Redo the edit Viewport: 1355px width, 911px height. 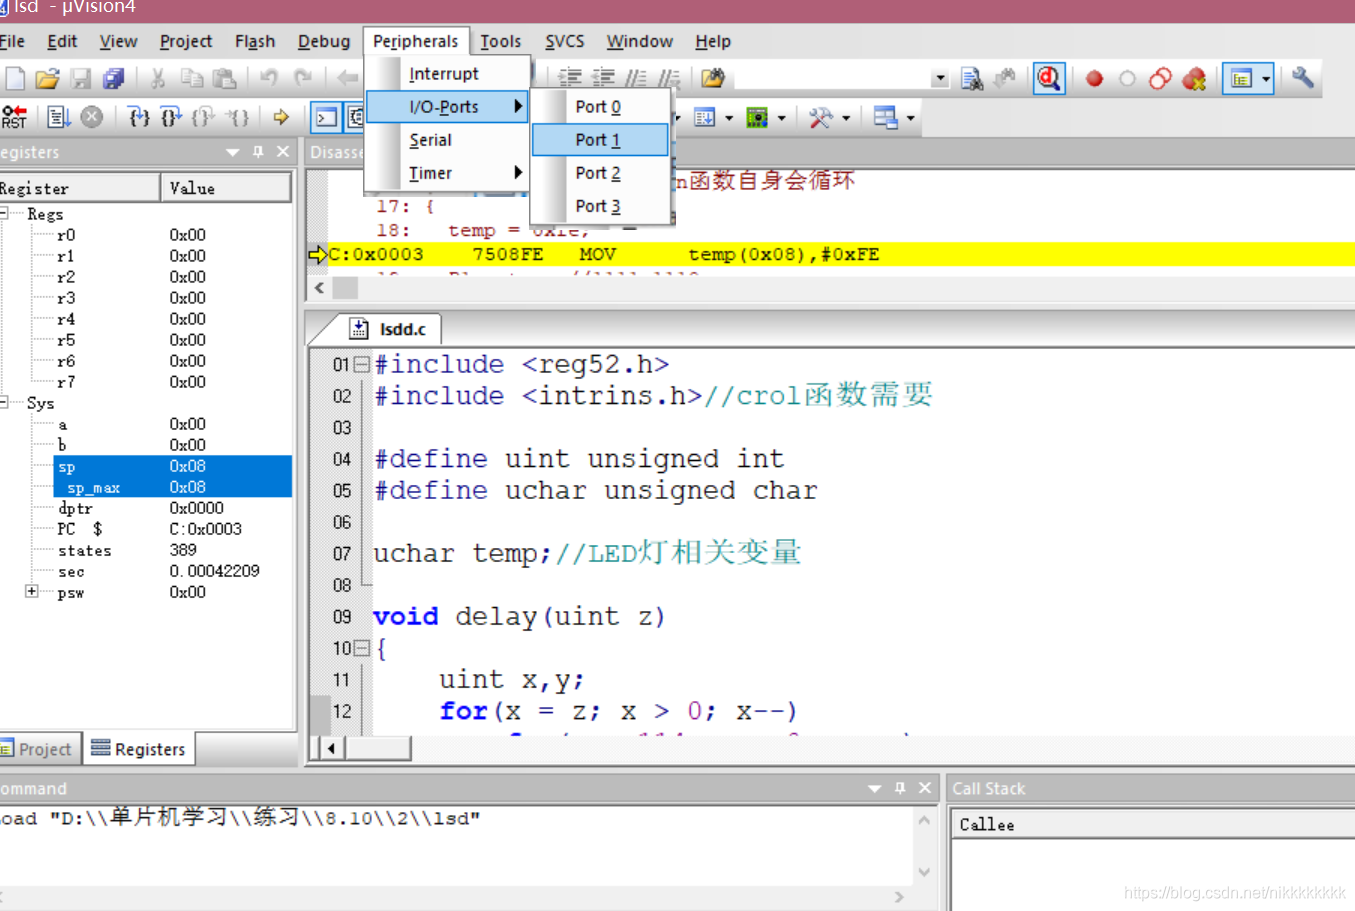coord(302,78)
